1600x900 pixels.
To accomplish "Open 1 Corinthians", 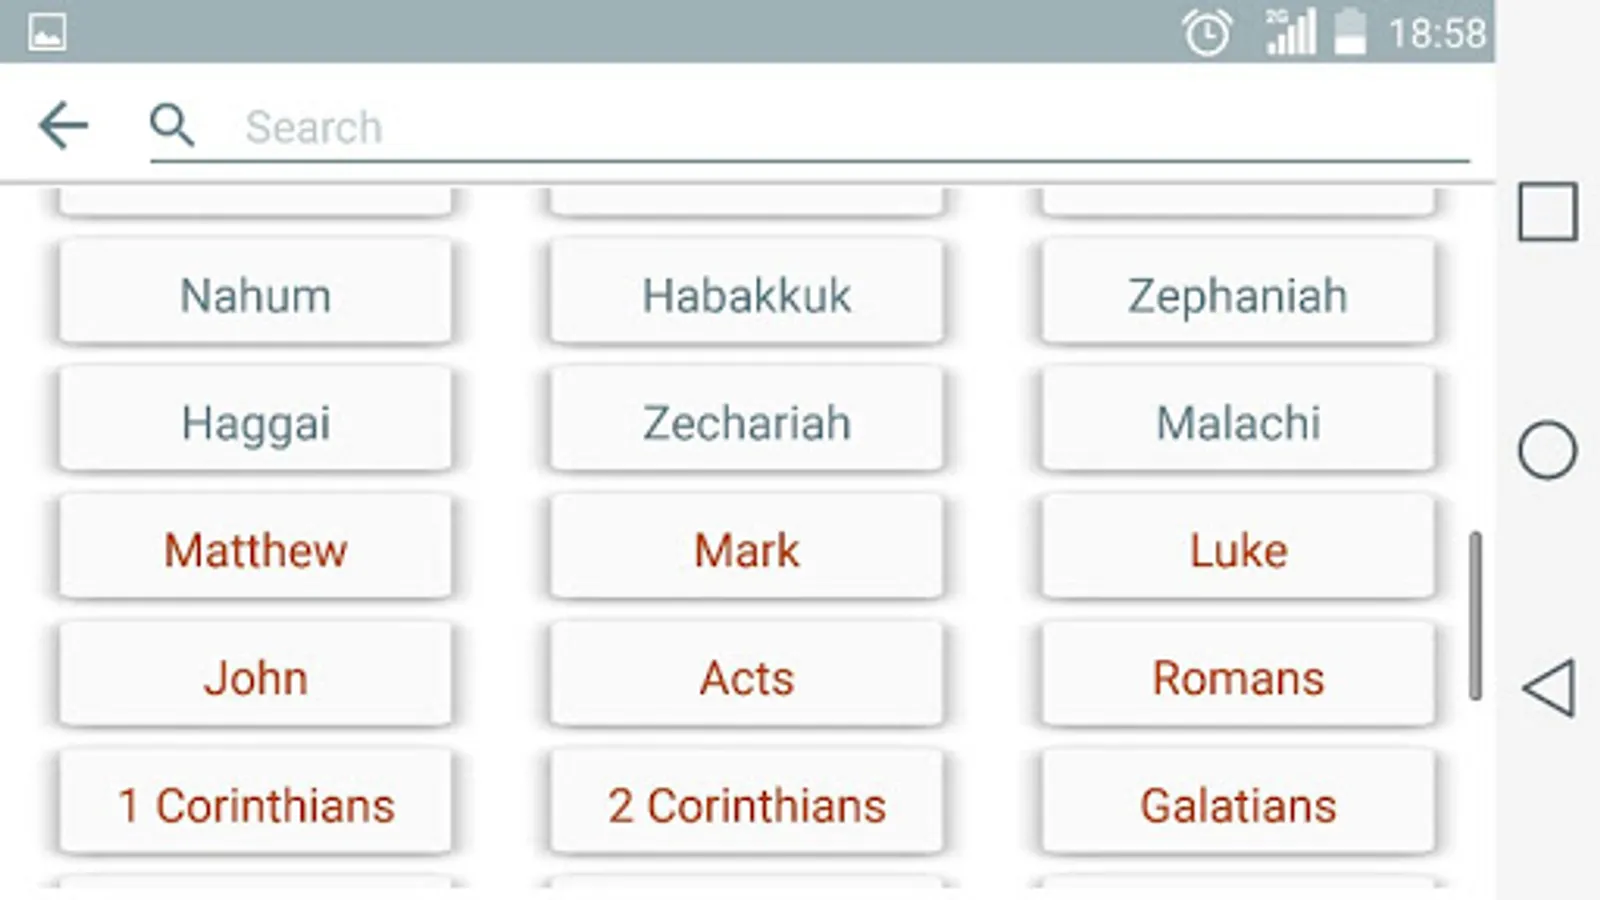I will tap(255, 804).
